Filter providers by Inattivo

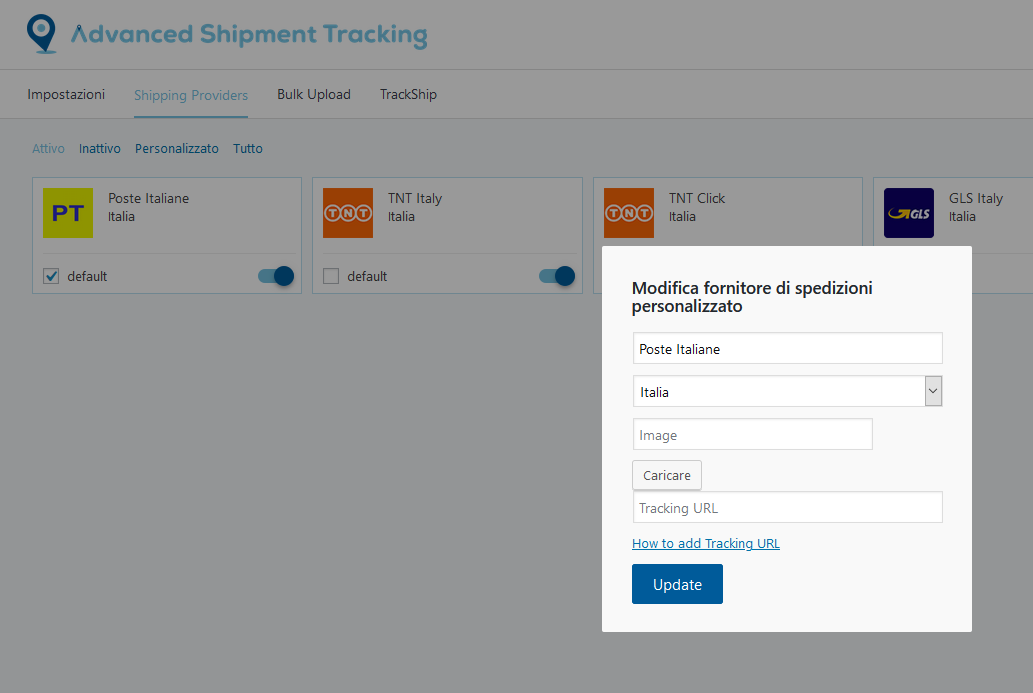pyautogui.click(x=100, y=148)
